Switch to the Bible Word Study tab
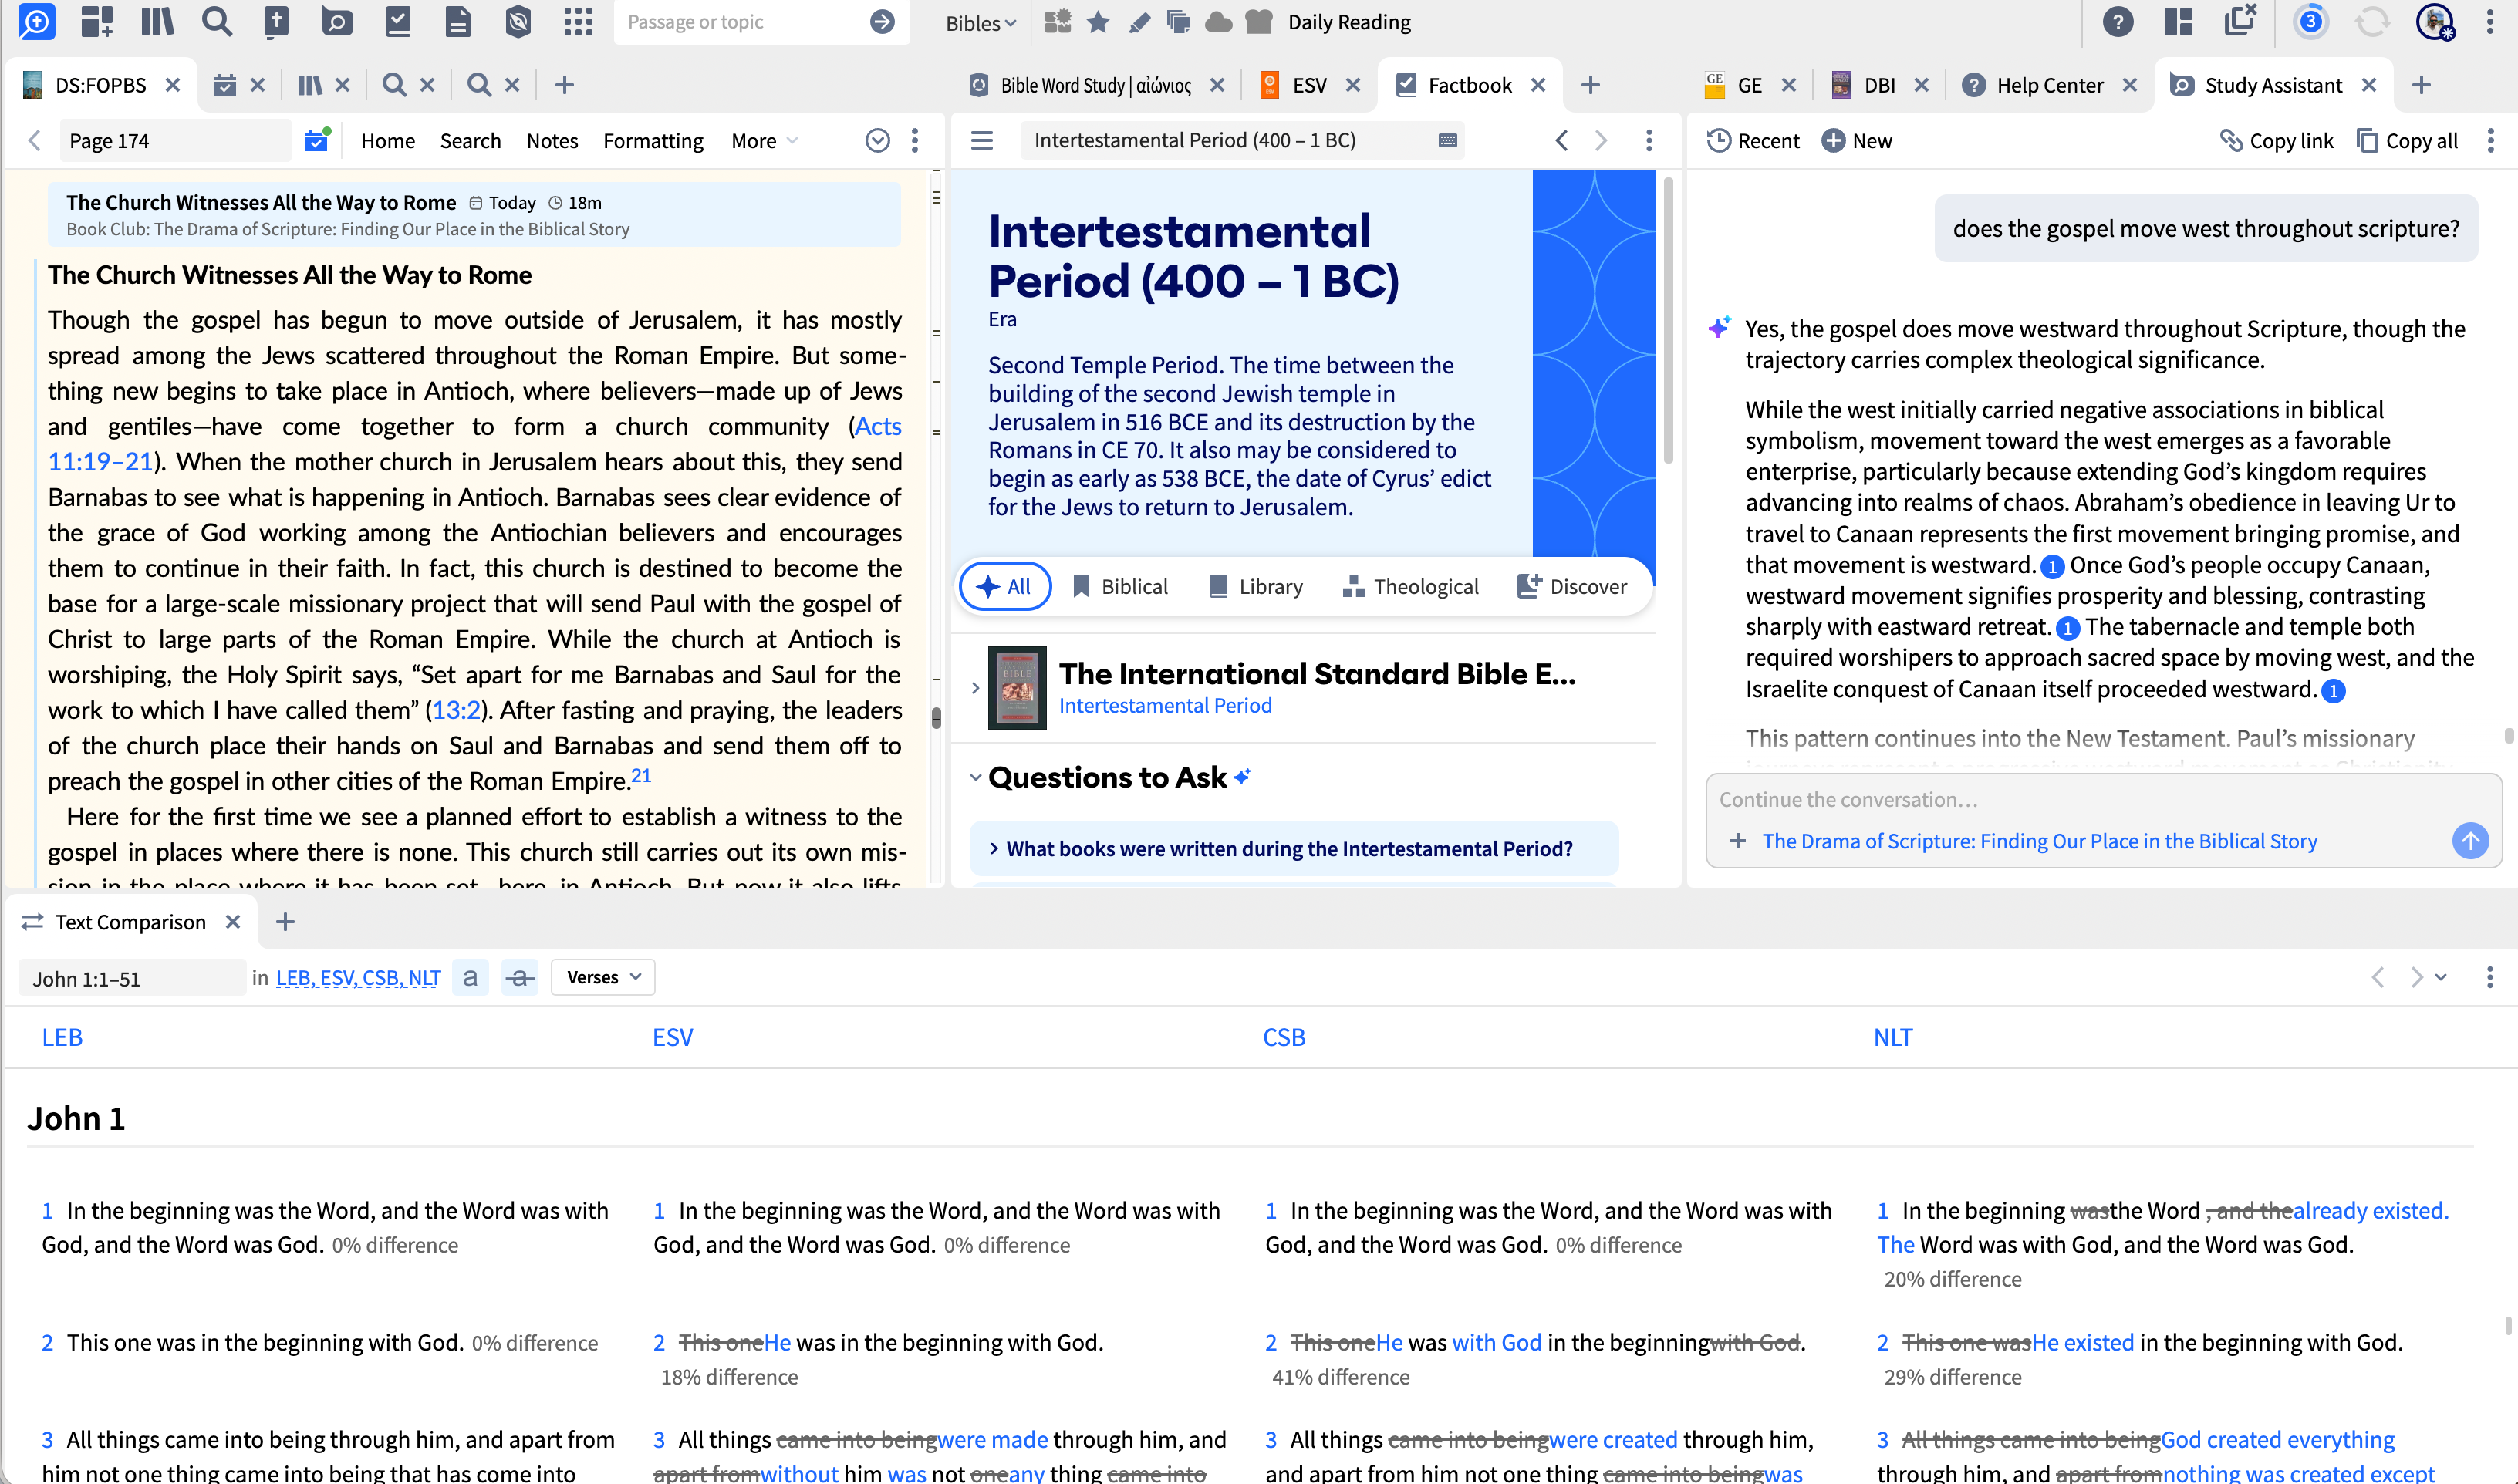Screen dimensions: 2518x1484 tap(1095, 85)
